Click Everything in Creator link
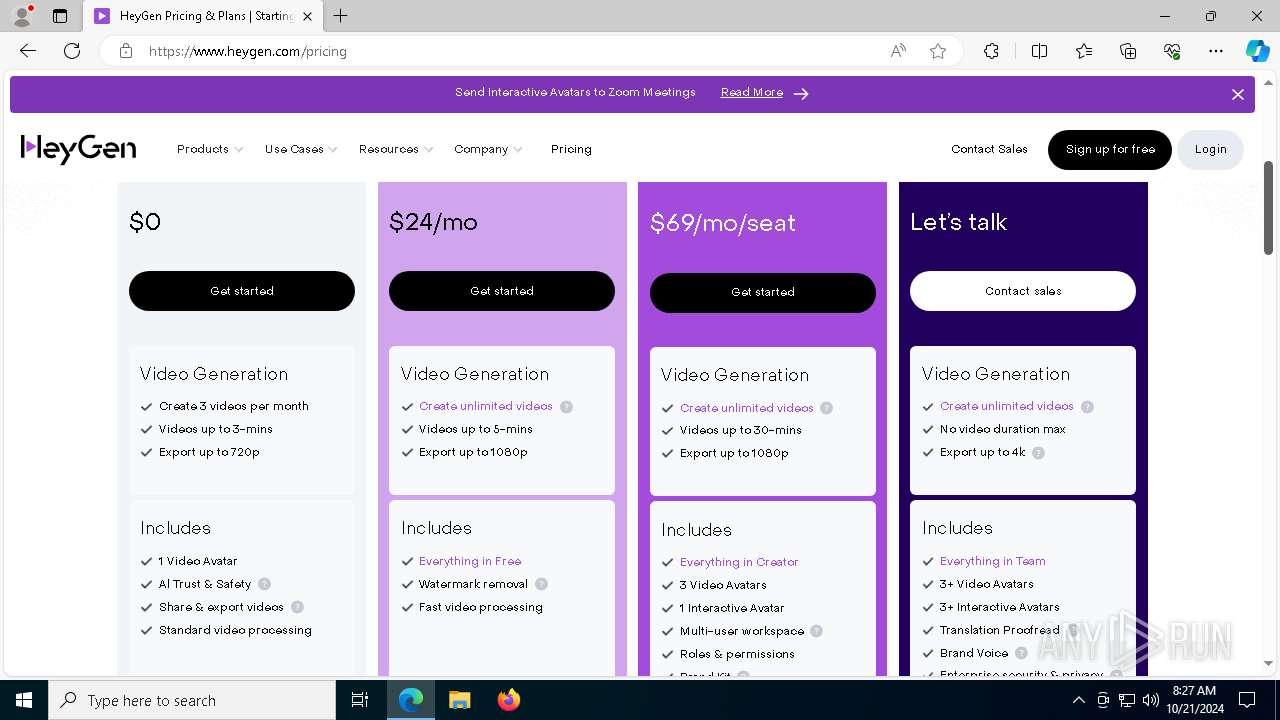Viewport: 1280px width, 720px height. point(739,562)
